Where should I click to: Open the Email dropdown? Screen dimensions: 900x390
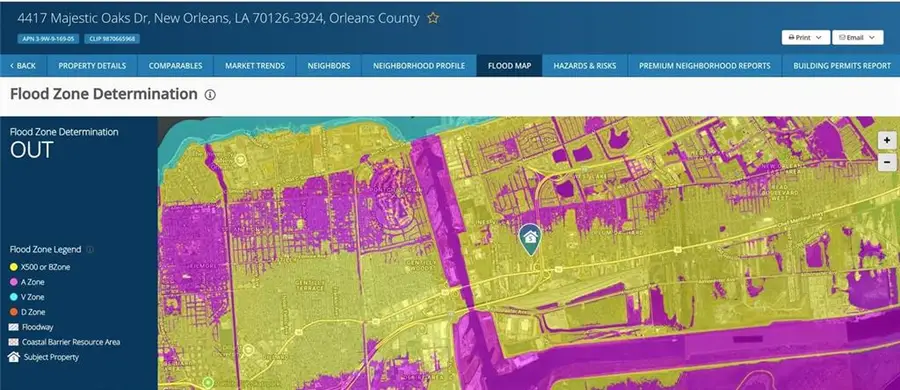858,37
